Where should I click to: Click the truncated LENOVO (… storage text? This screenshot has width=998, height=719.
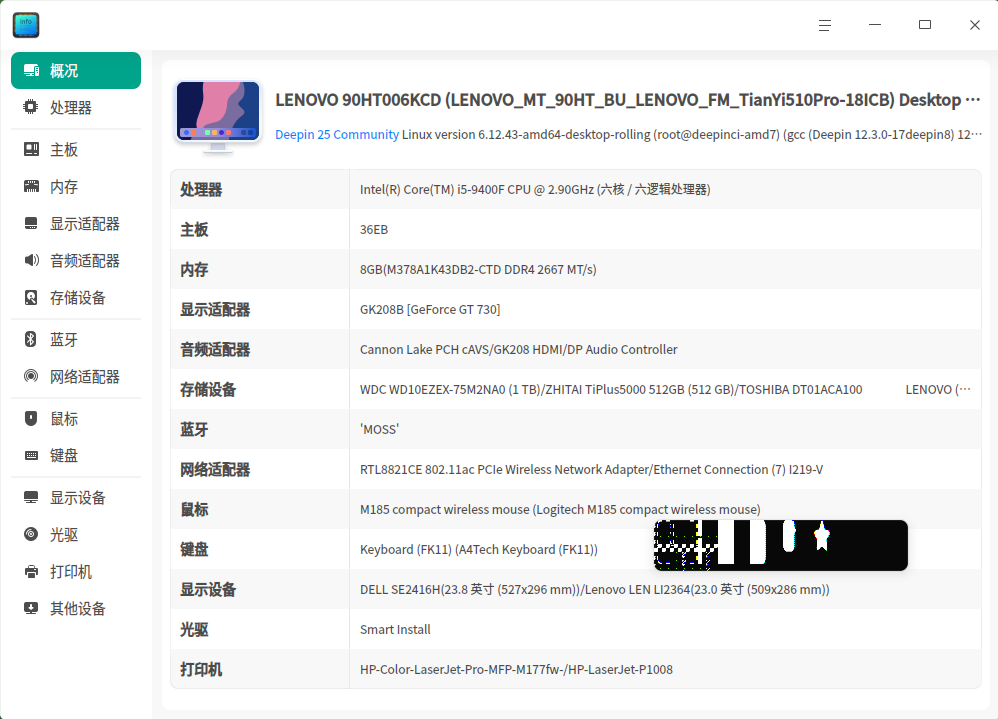click(x=938, y=389)
